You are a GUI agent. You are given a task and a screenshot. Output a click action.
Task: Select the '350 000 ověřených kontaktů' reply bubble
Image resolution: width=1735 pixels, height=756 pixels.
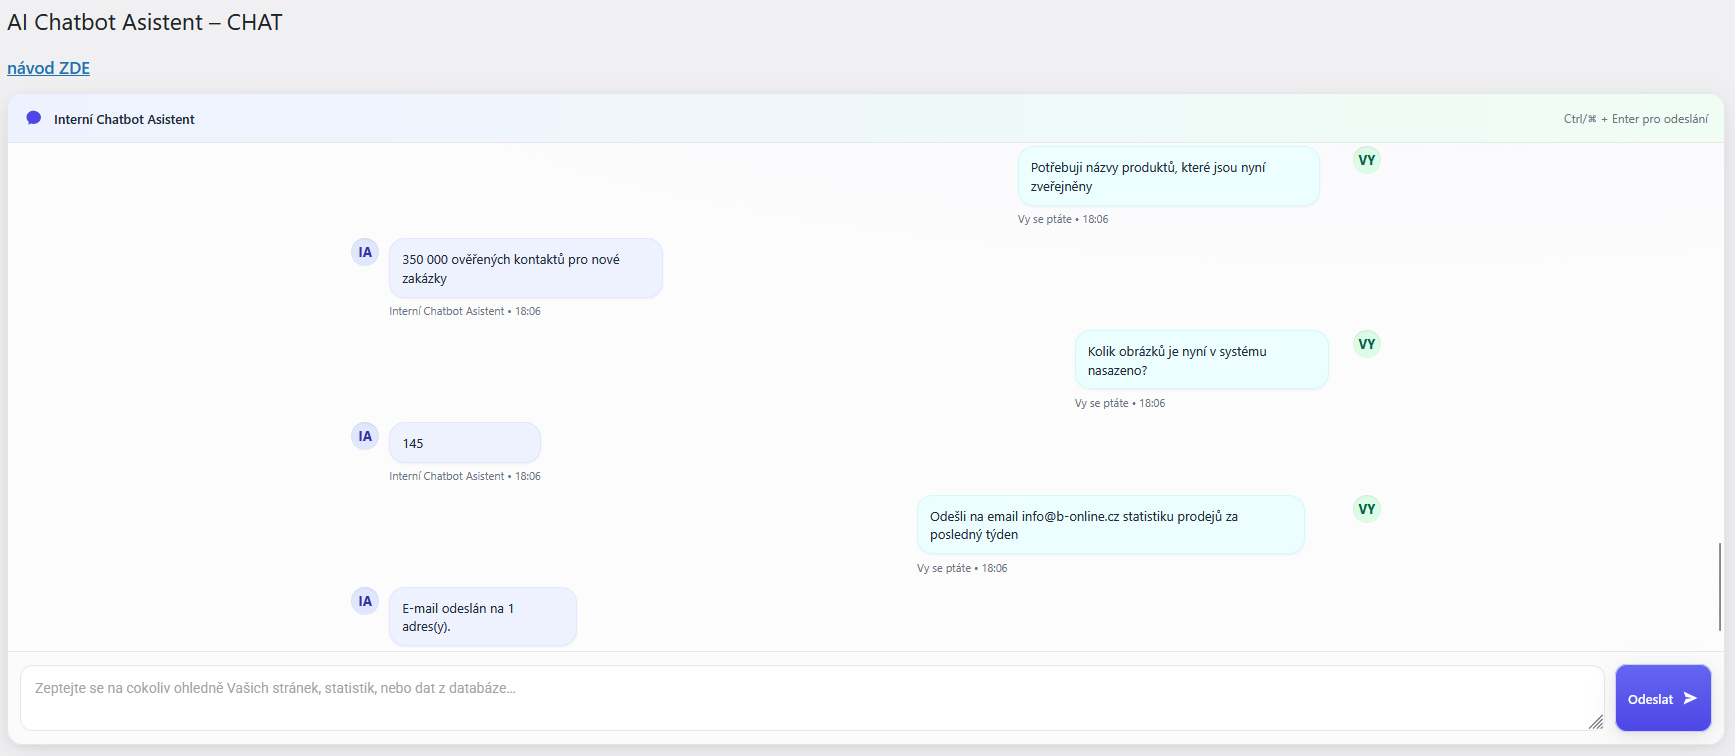(x=525, y=269)
